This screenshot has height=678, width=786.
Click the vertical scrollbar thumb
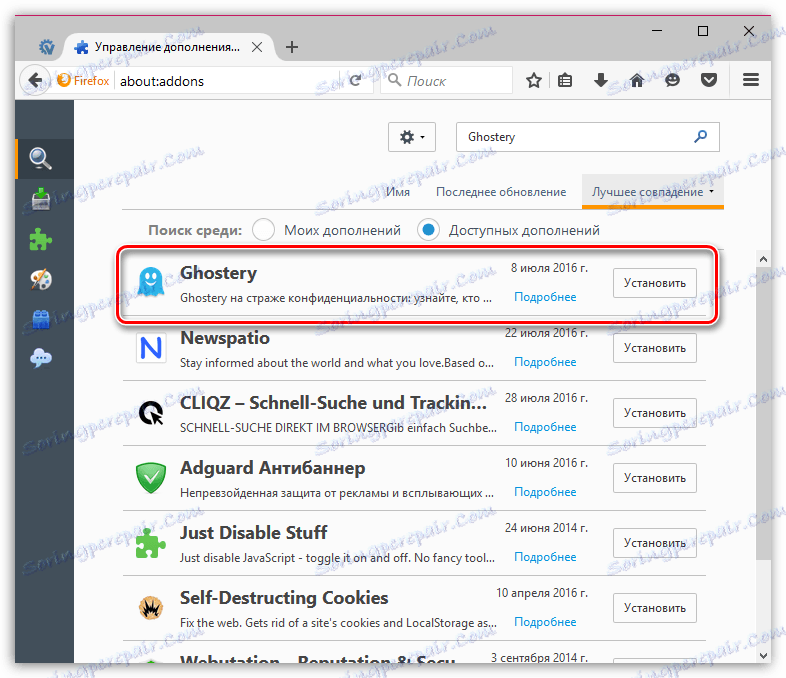pos(763,413)
